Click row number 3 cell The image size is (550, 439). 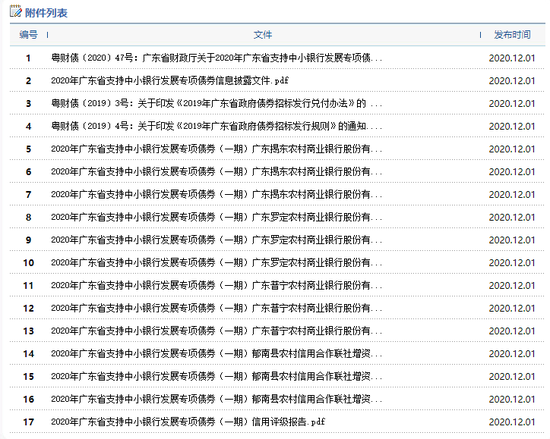[x=28, y=103]
